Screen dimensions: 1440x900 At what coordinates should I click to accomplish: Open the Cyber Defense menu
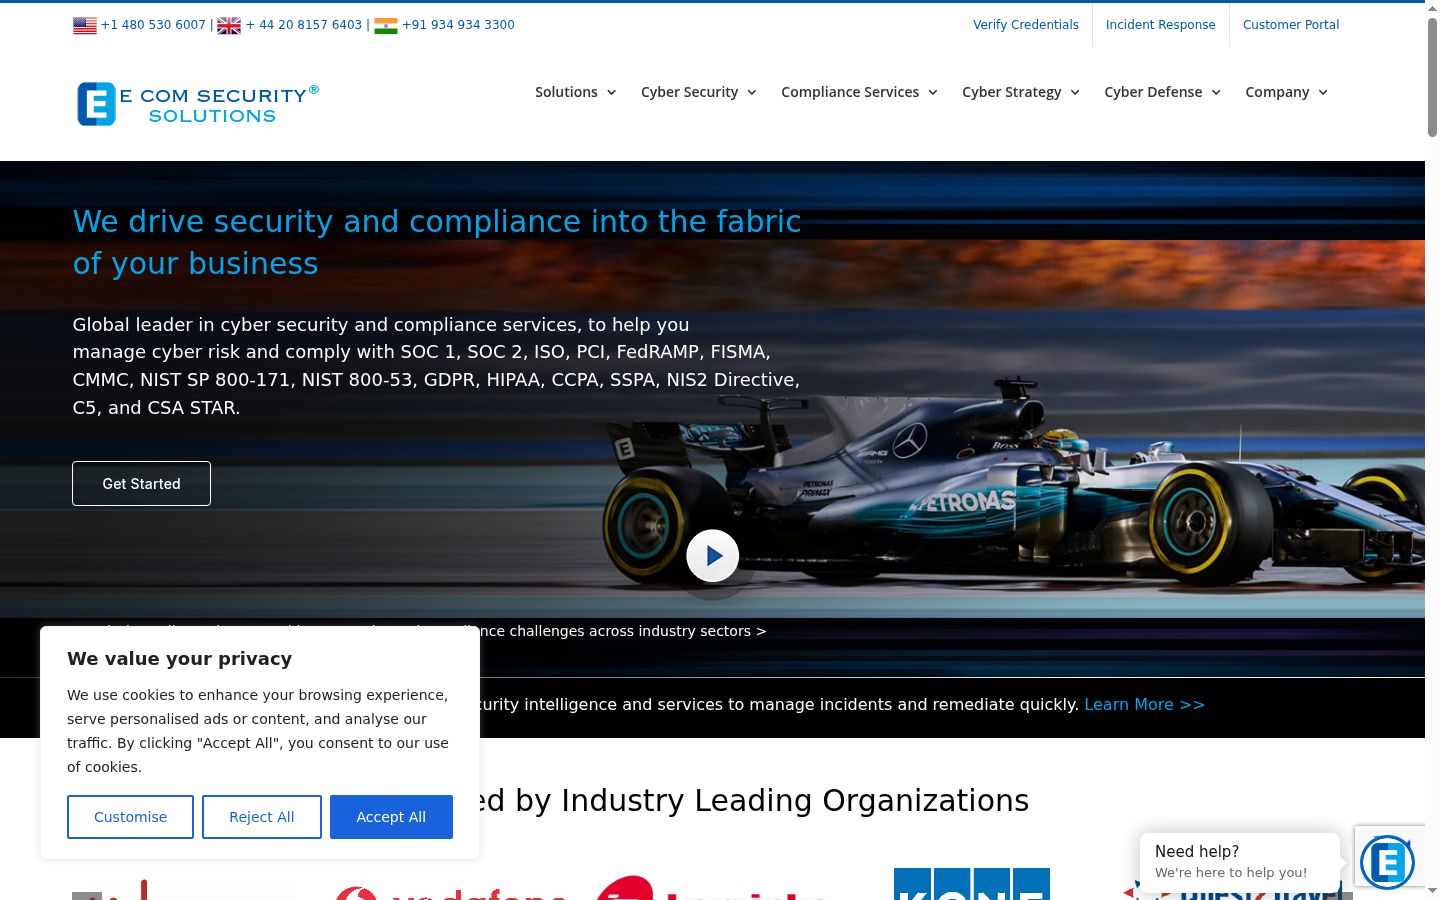pos(1153,92)
